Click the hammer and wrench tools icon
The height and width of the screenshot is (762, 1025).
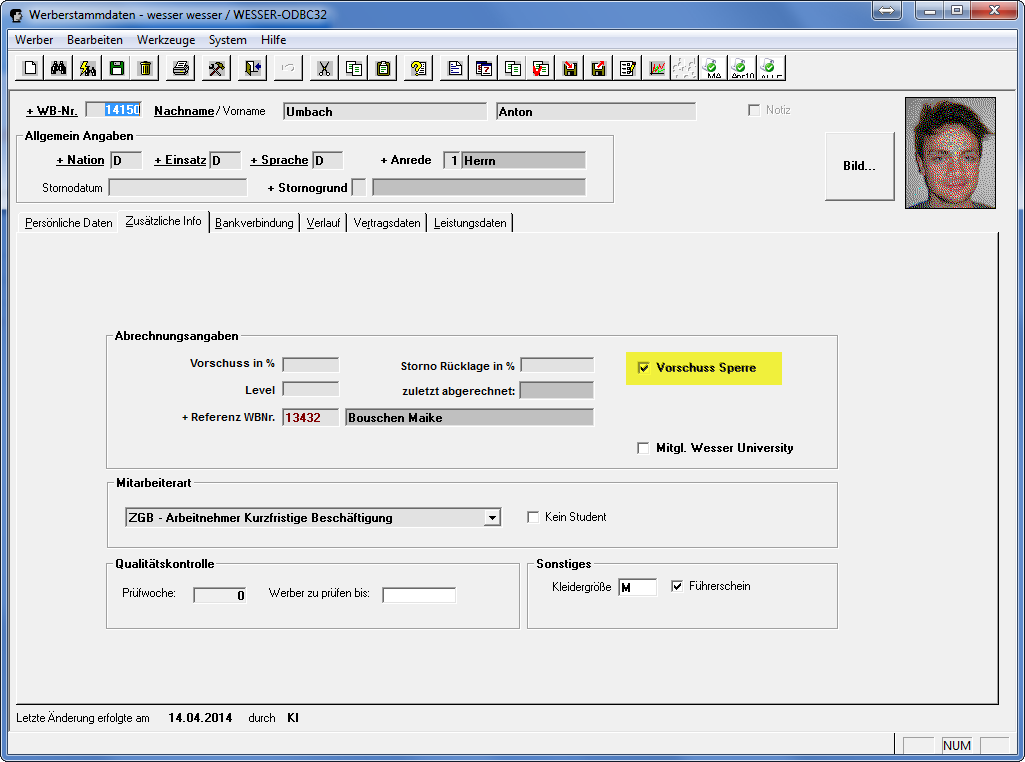[217, 68]
